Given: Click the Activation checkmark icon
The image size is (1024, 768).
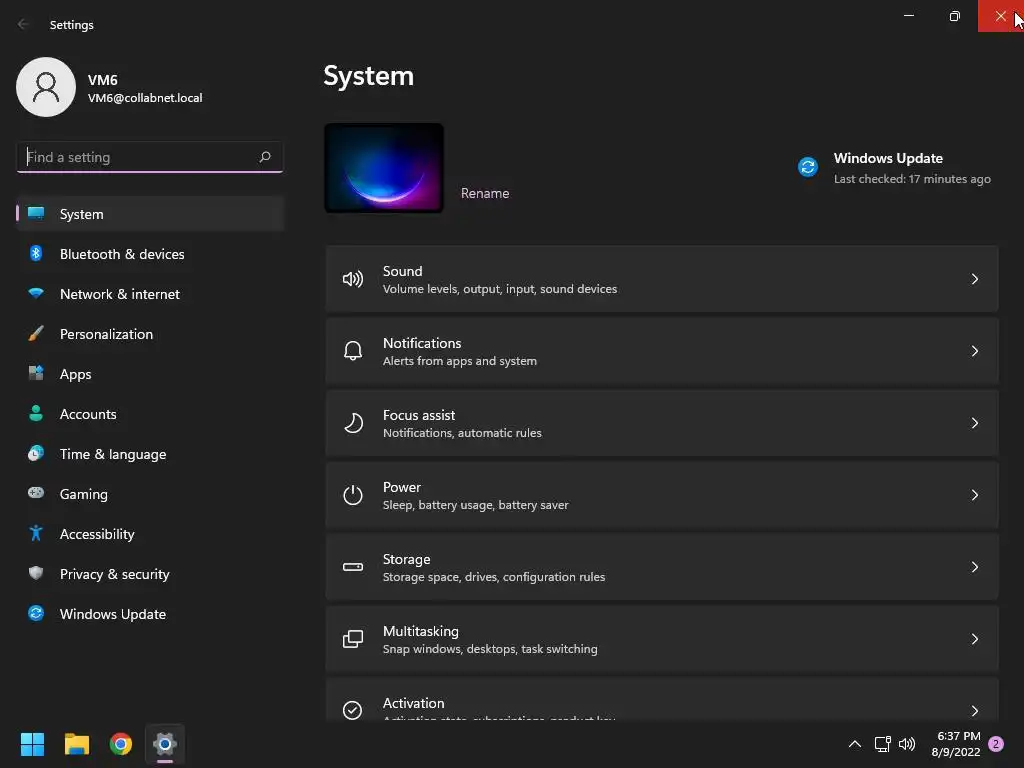Looking at the screenshot, I should click(x=353, y=710).
